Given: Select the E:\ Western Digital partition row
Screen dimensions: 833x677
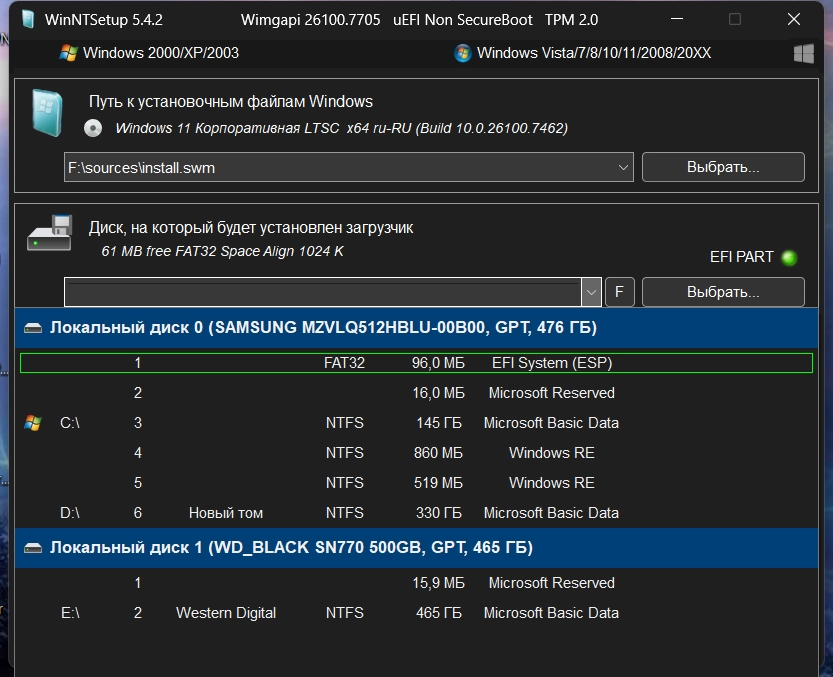Looking at the screenshot, I should (x=416, y=613).
